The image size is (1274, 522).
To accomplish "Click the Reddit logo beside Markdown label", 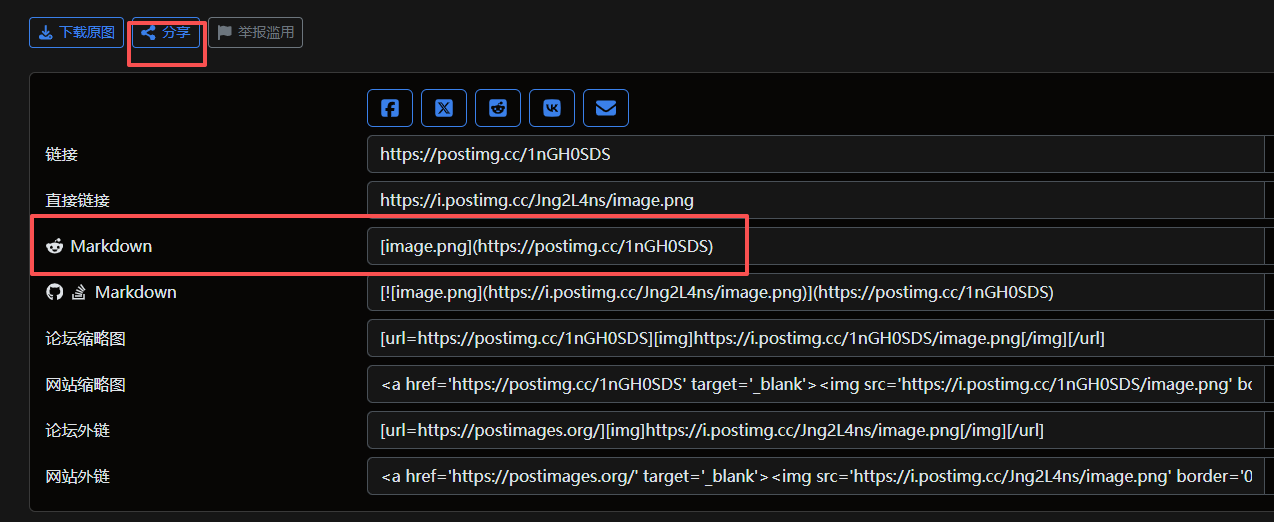I will (54, 246).
